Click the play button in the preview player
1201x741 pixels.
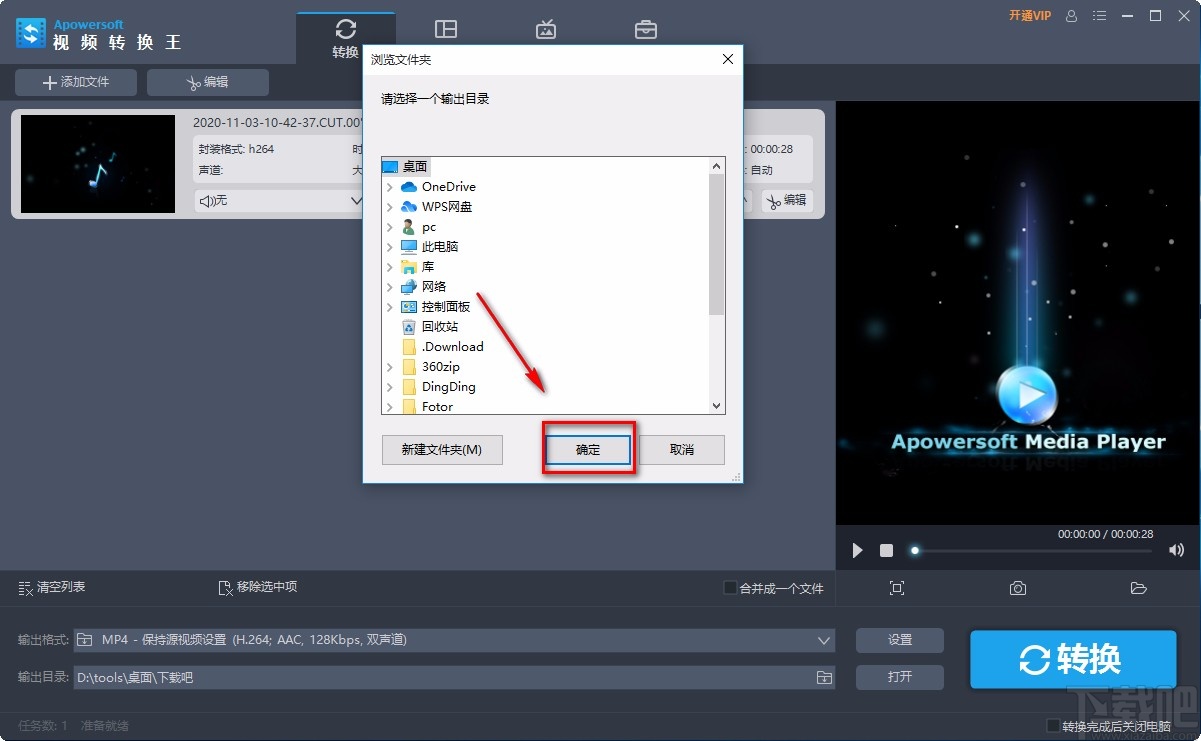pos(857,550)
